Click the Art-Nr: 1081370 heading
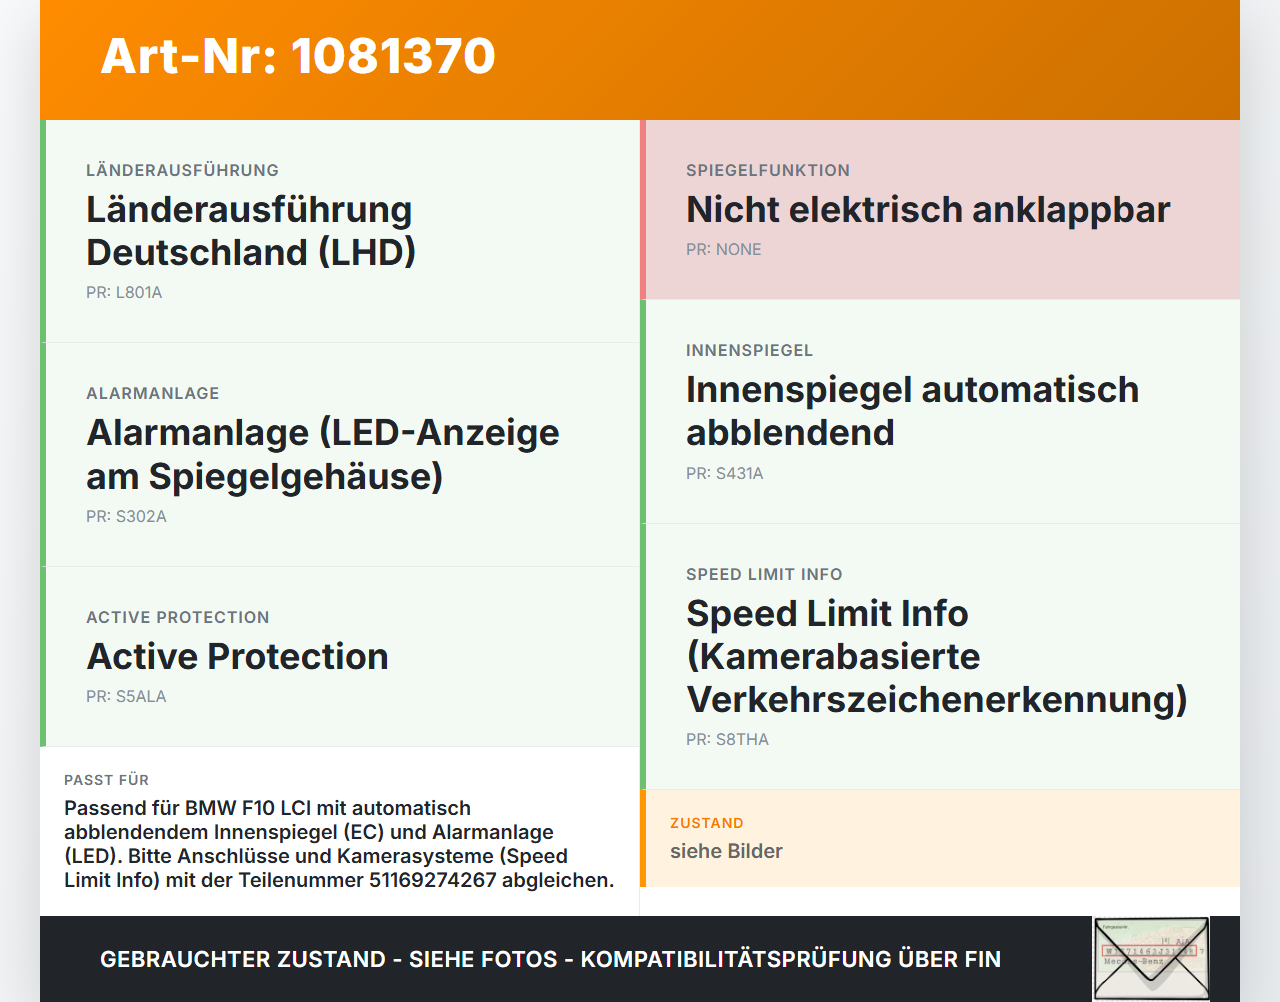 pos(298,56)
